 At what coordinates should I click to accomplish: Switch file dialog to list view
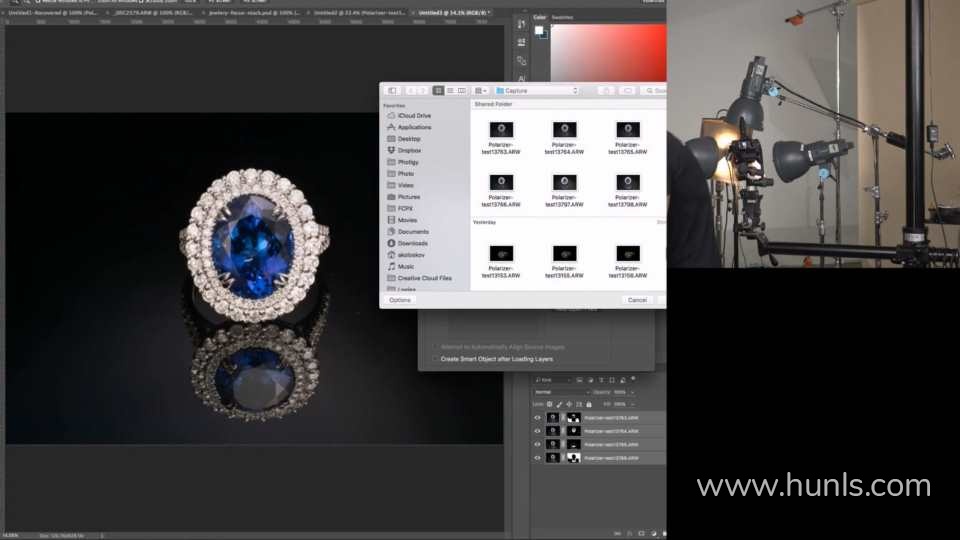450,91
